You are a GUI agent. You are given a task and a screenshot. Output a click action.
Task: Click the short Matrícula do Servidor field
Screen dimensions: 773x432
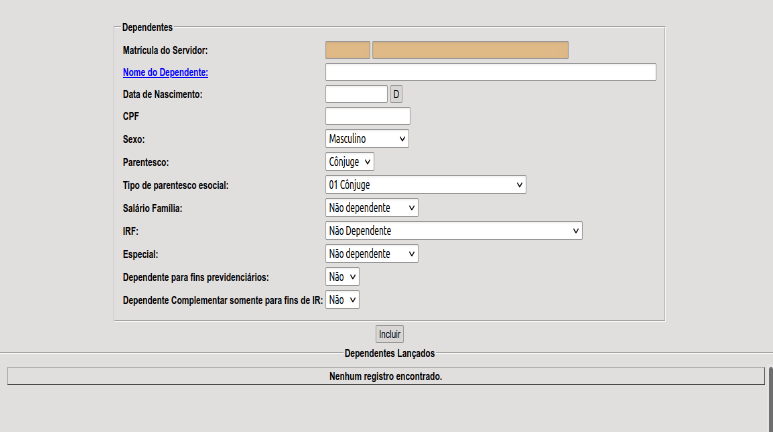347,50
